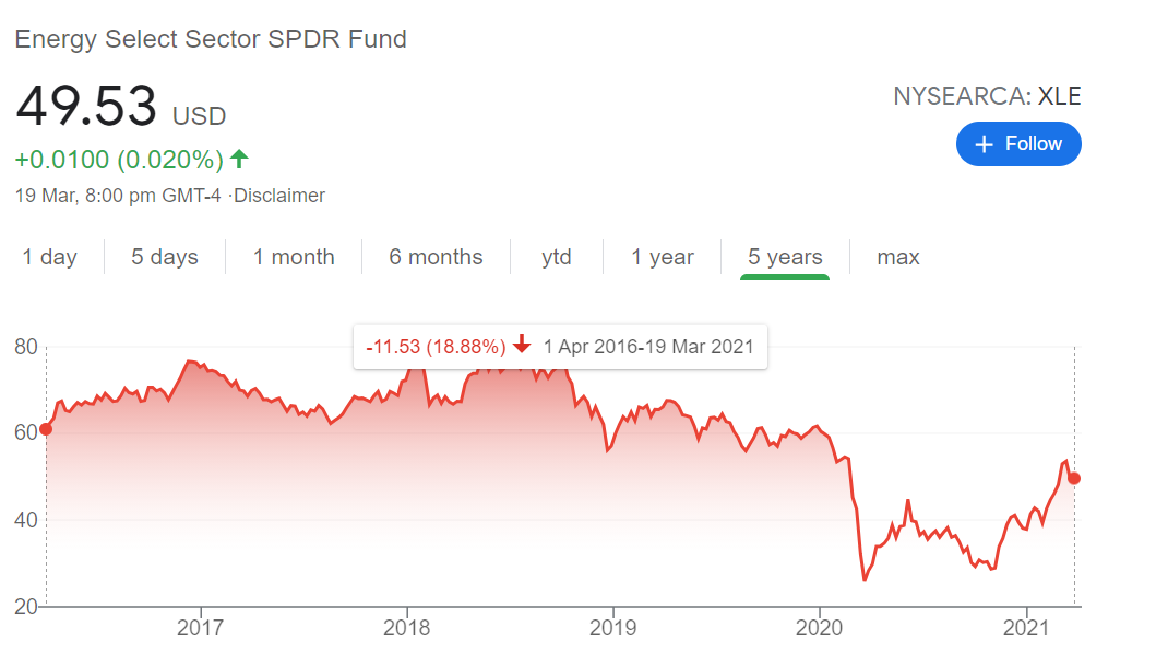Click the red down arrow in tooltip
This screenshot has width=1152, height=648.
coord(522,346)
